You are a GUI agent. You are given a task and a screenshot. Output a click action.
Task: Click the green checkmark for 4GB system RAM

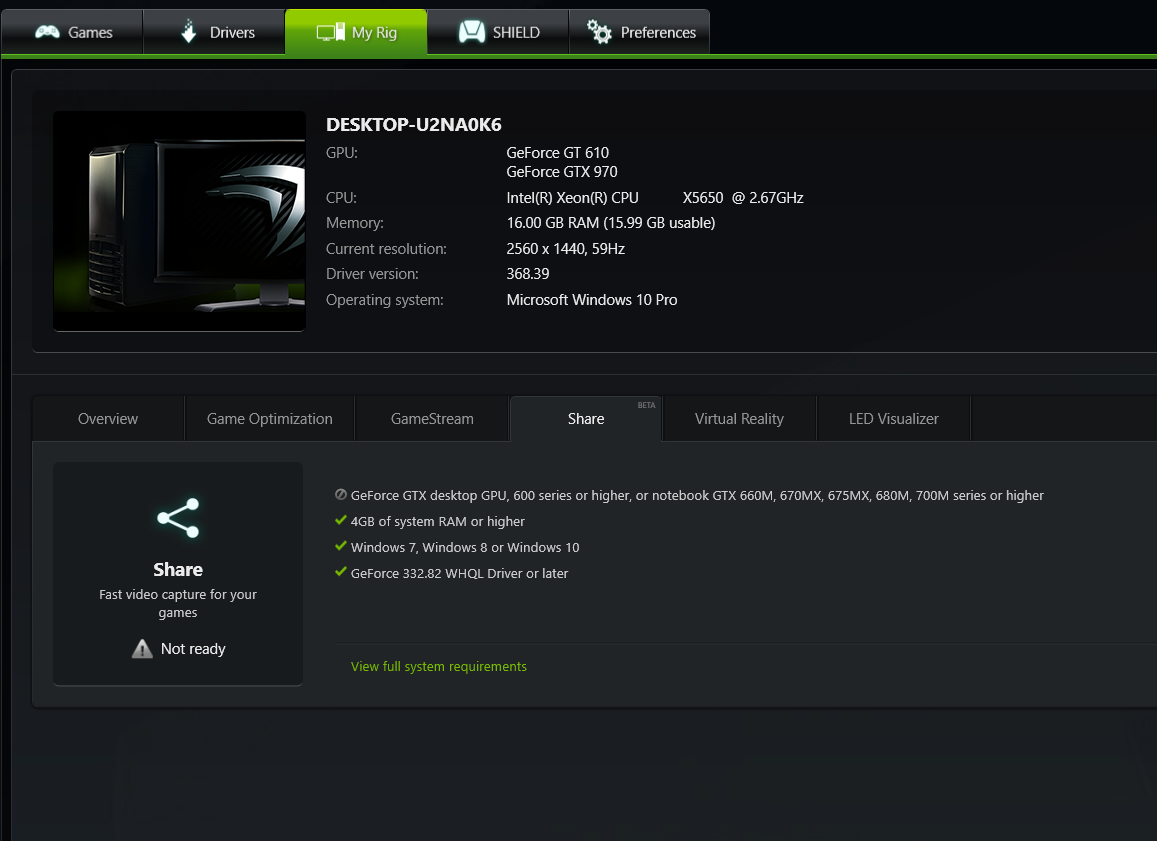(341, 520)
